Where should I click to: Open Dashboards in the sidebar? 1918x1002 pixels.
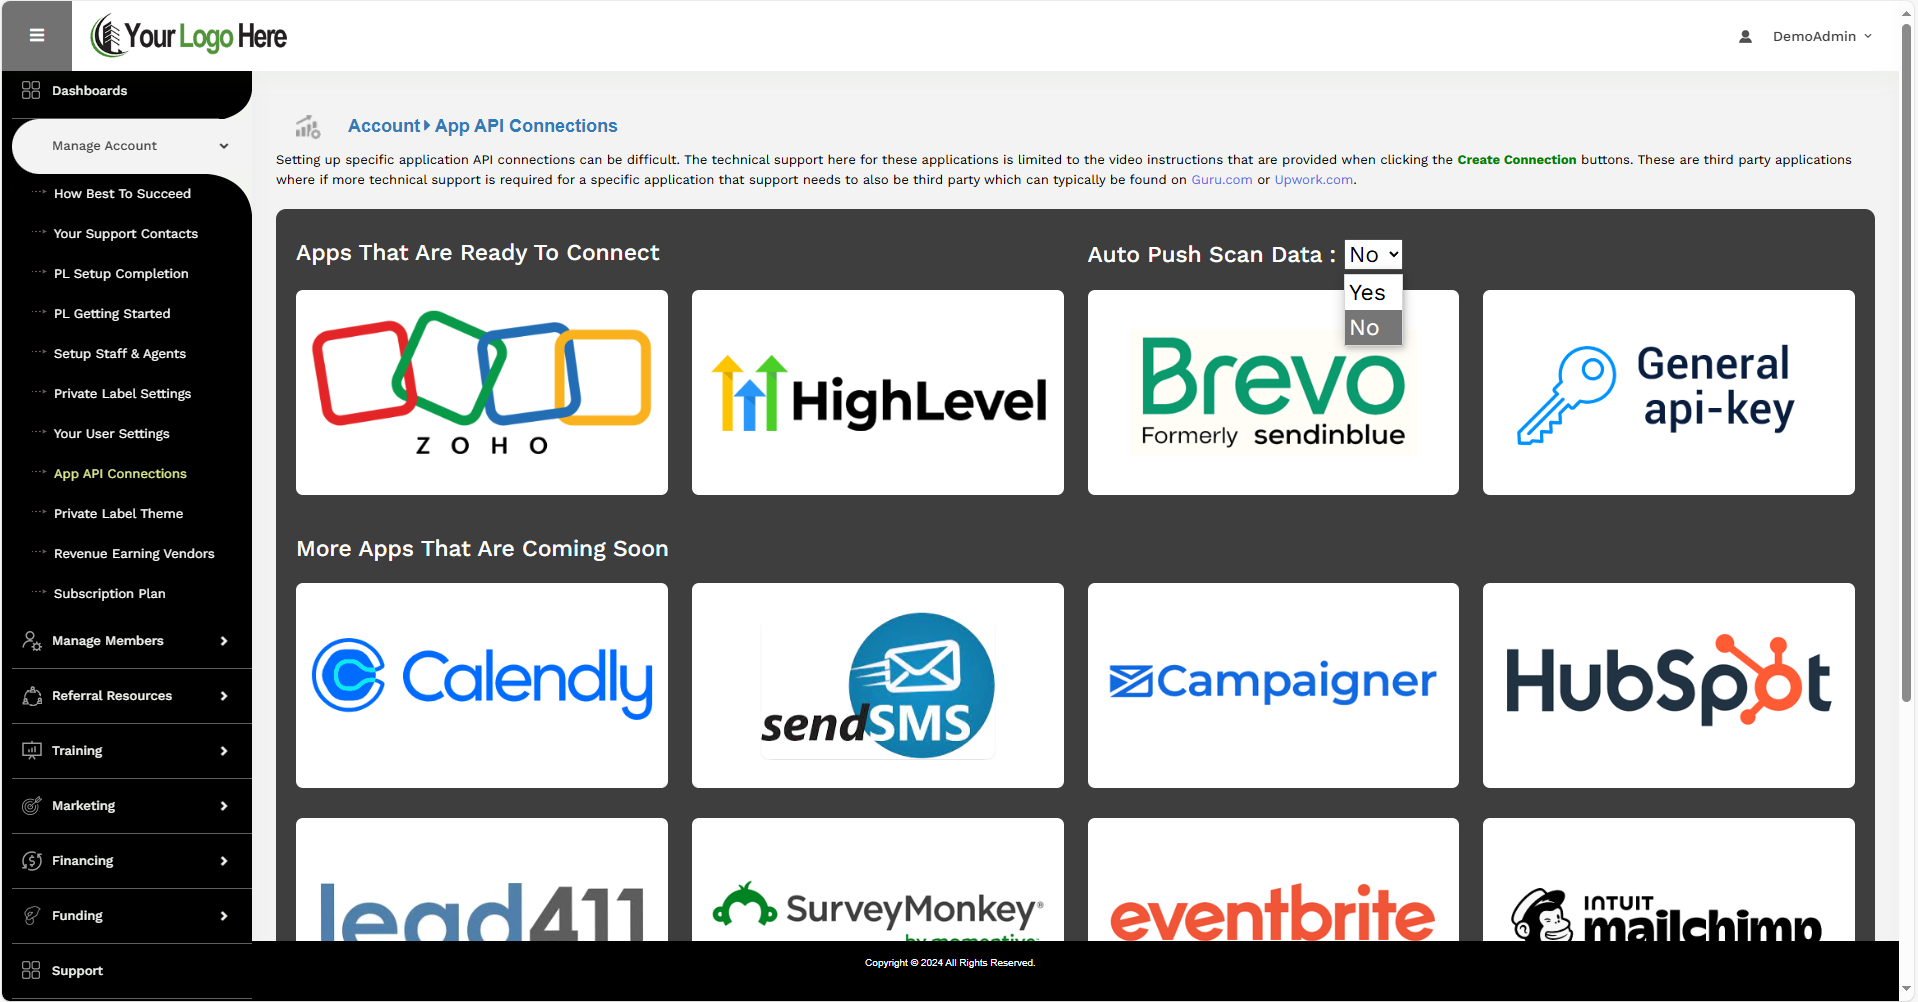pos(90,90)
